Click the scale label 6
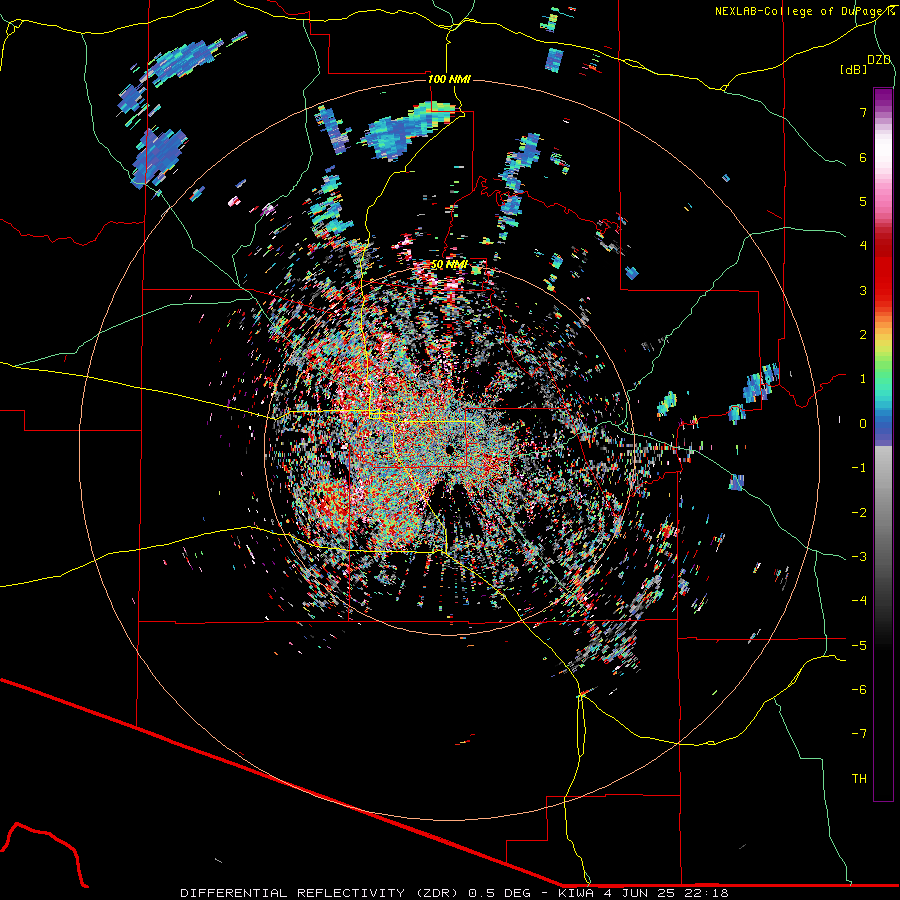Image resolution: width=900 pixels, height=900 pixels. (863, 157)
